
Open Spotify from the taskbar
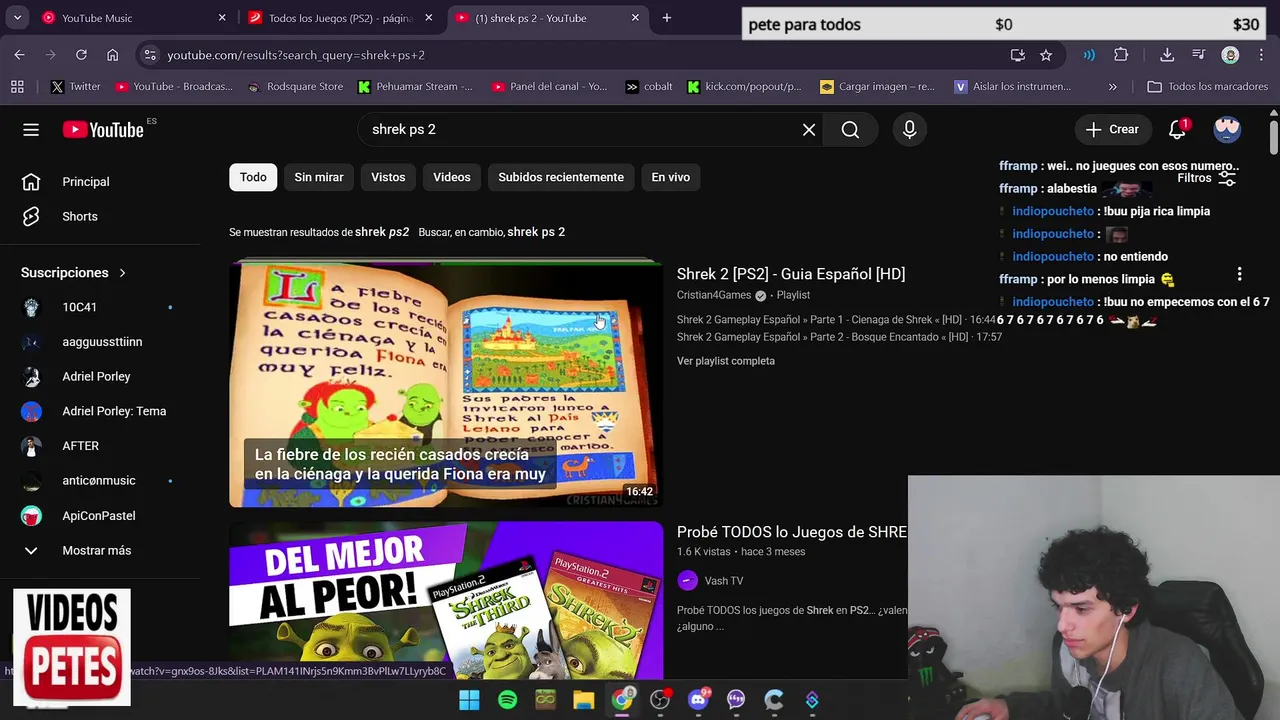[x=507, y=700]
